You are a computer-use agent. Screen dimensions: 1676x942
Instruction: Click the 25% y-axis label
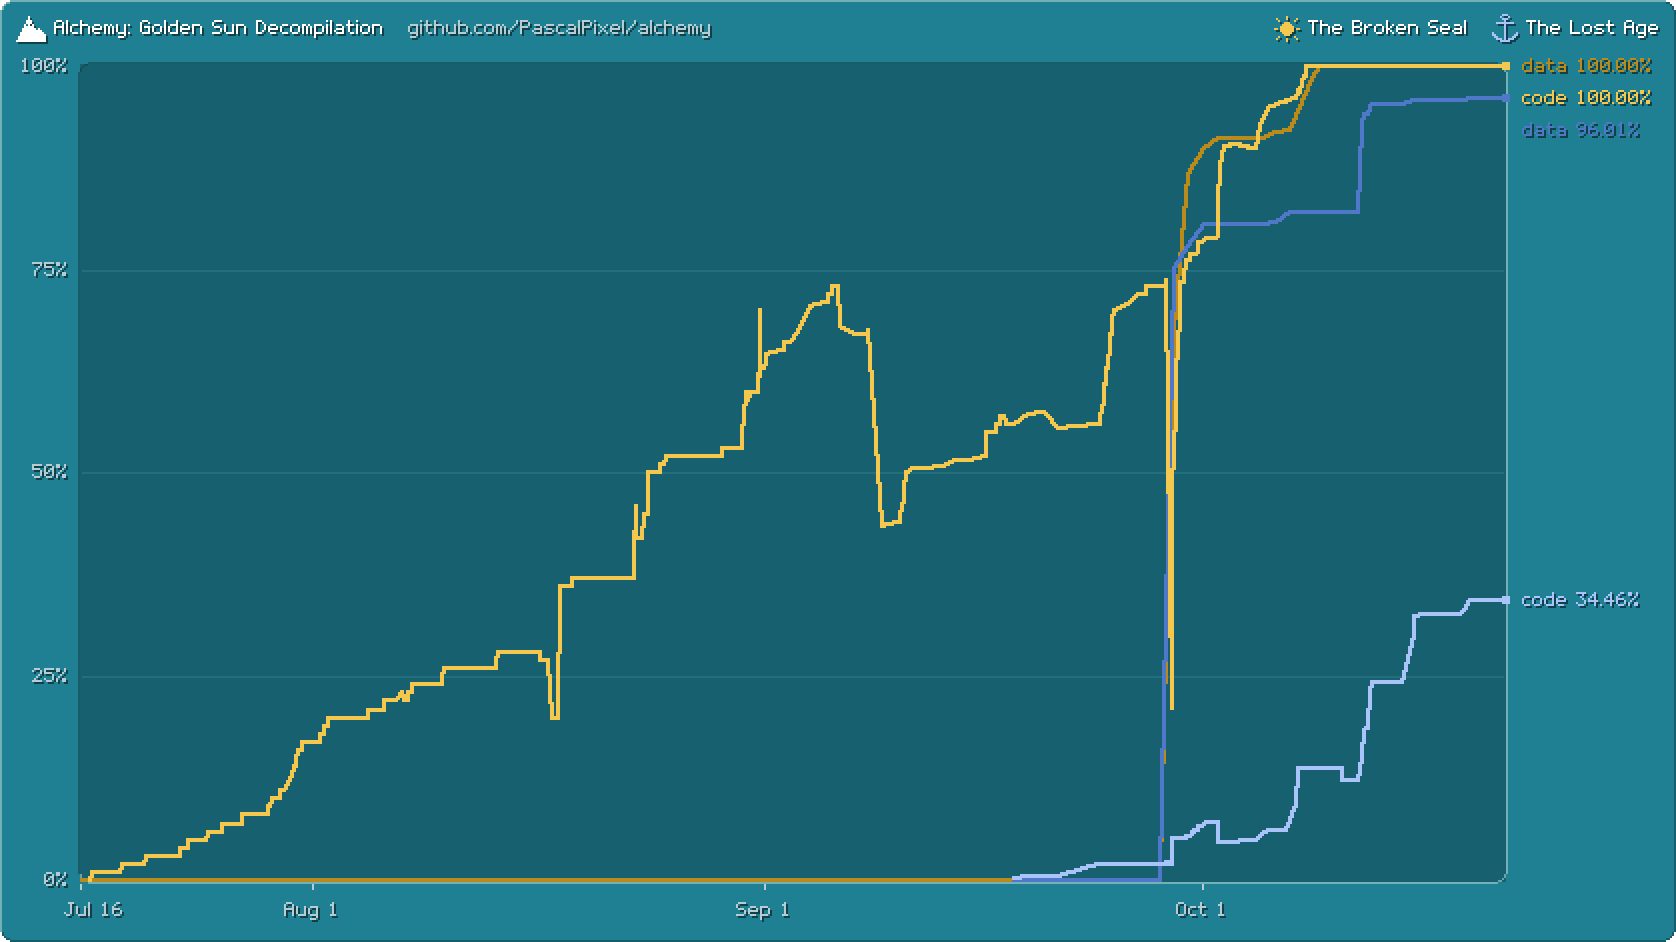49,676
